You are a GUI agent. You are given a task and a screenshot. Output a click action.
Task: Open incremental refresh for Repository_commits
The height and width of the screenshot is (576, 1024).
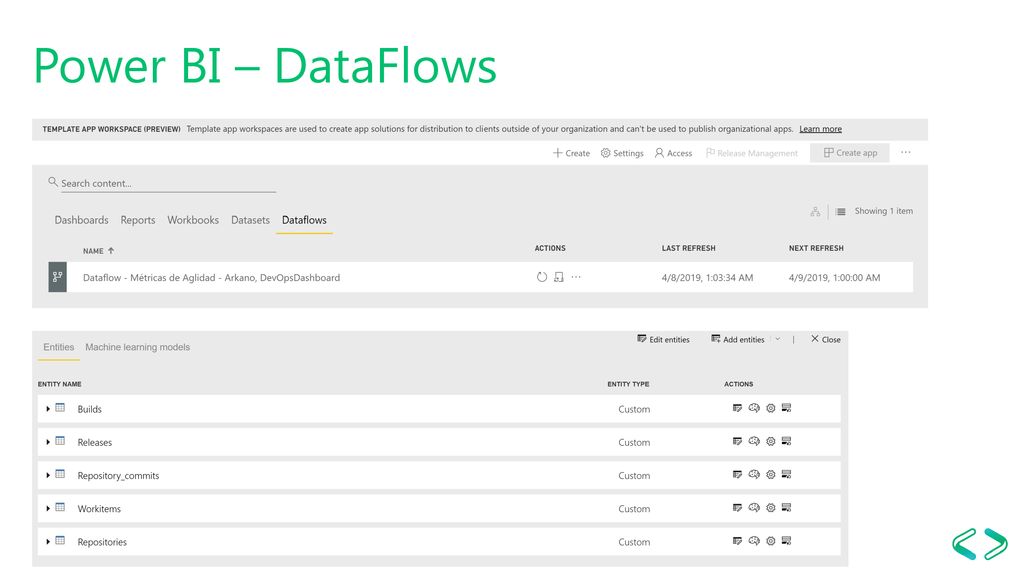(787, 475)
